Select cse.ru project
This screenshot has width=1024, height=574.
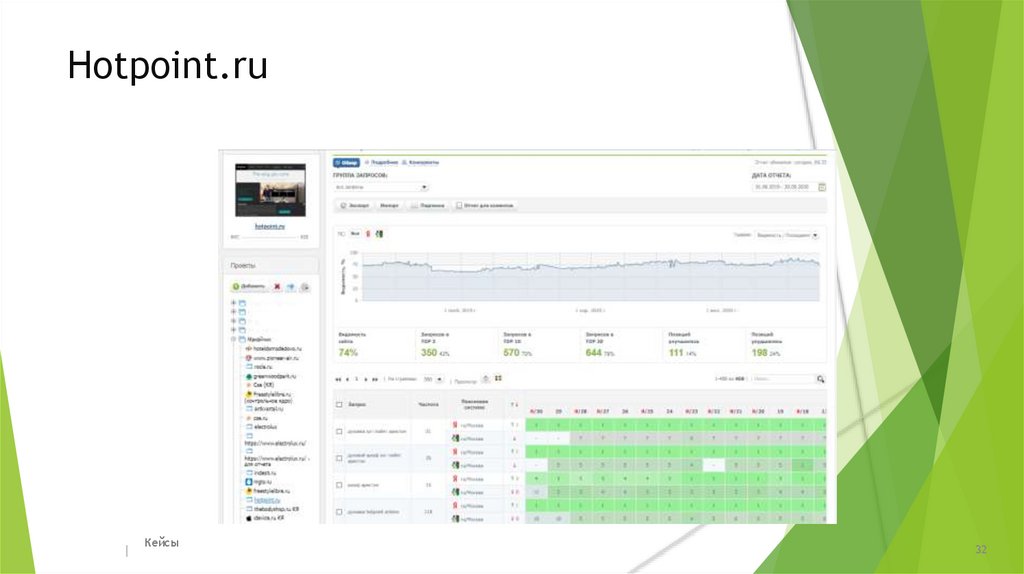pos(260,418)
